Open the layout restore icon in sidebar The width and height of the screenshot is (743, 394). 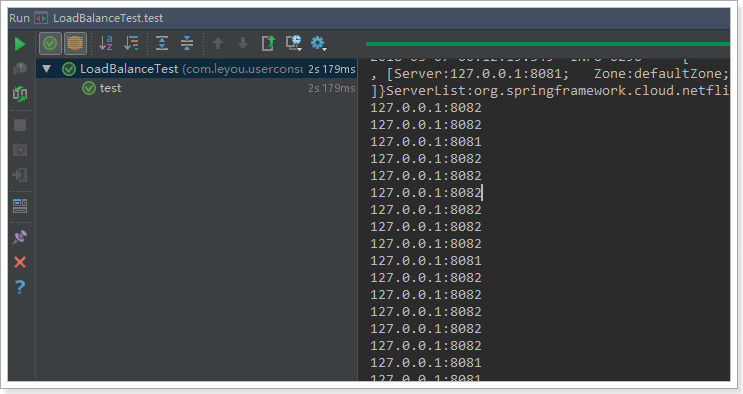tap(20, 206)
